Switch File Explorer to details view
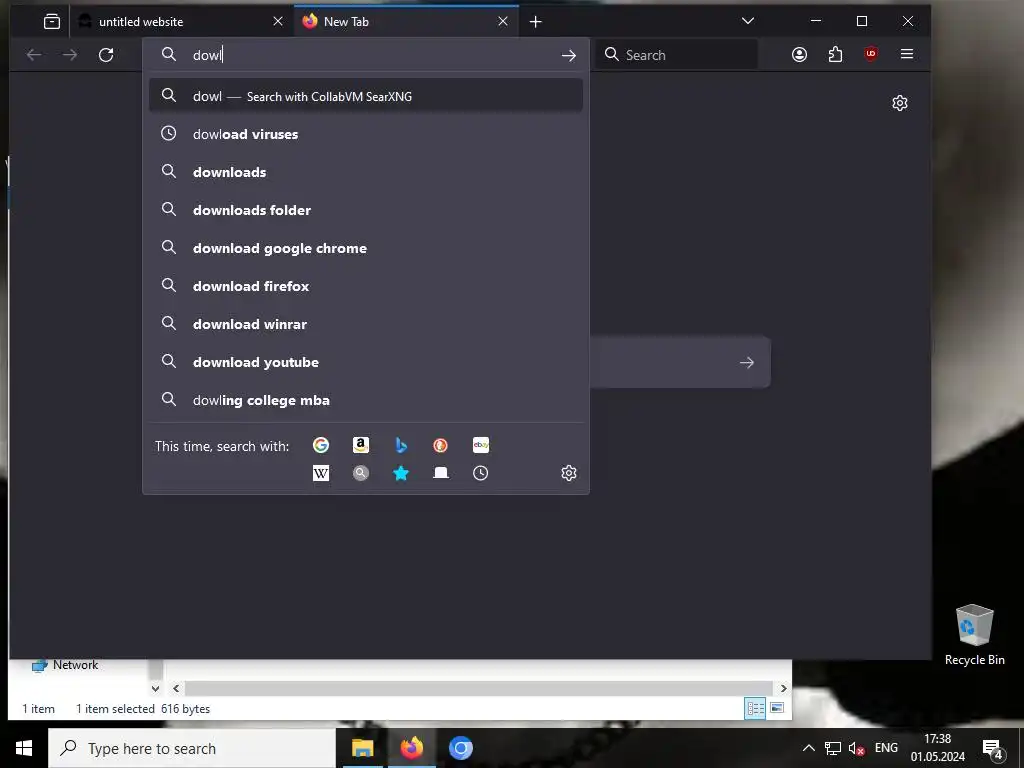 pyautogui.click(x=756, y=708)
